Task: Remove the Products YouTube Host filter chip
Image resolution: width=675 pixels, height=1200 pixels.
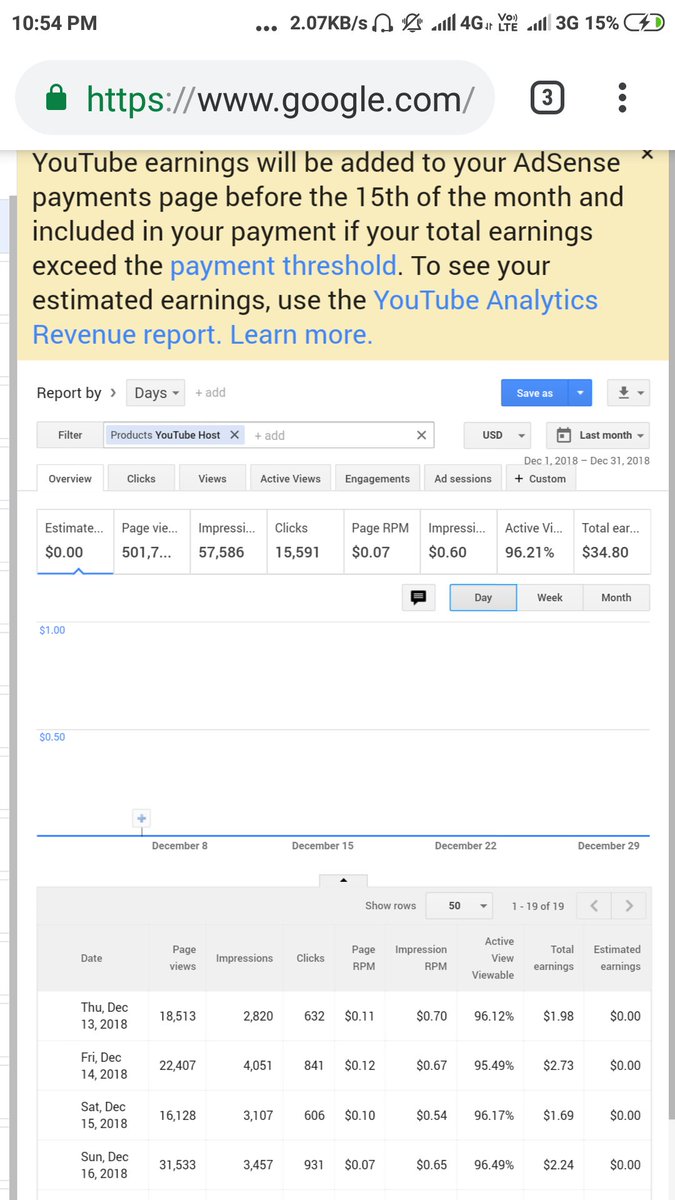Action: pos(234,435)
